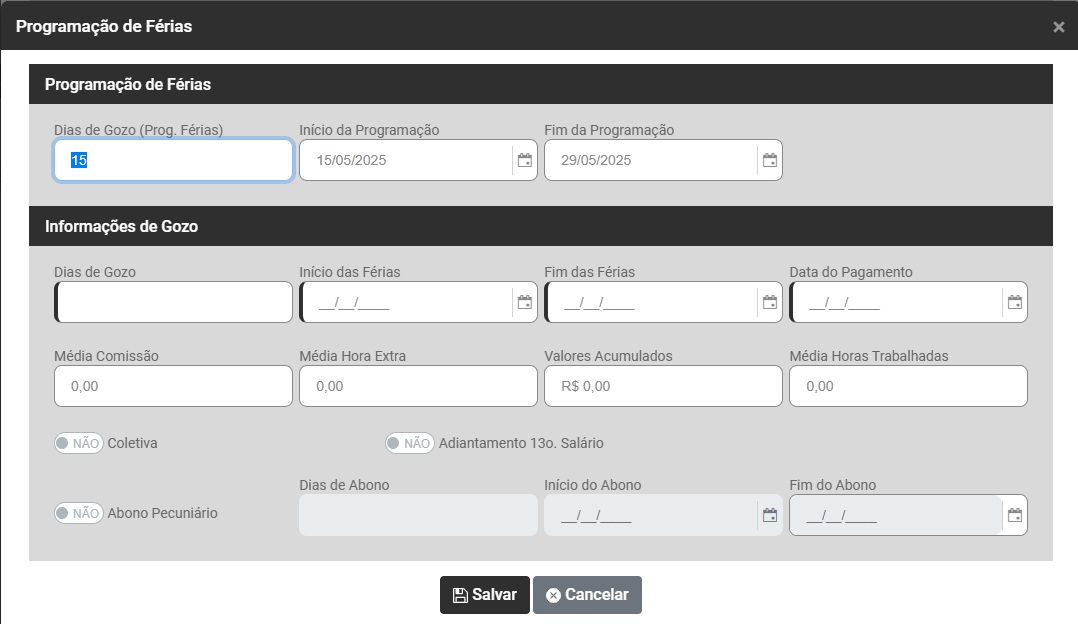
Task: Open calendar for Fim da Programação
Action: [769, 160]
